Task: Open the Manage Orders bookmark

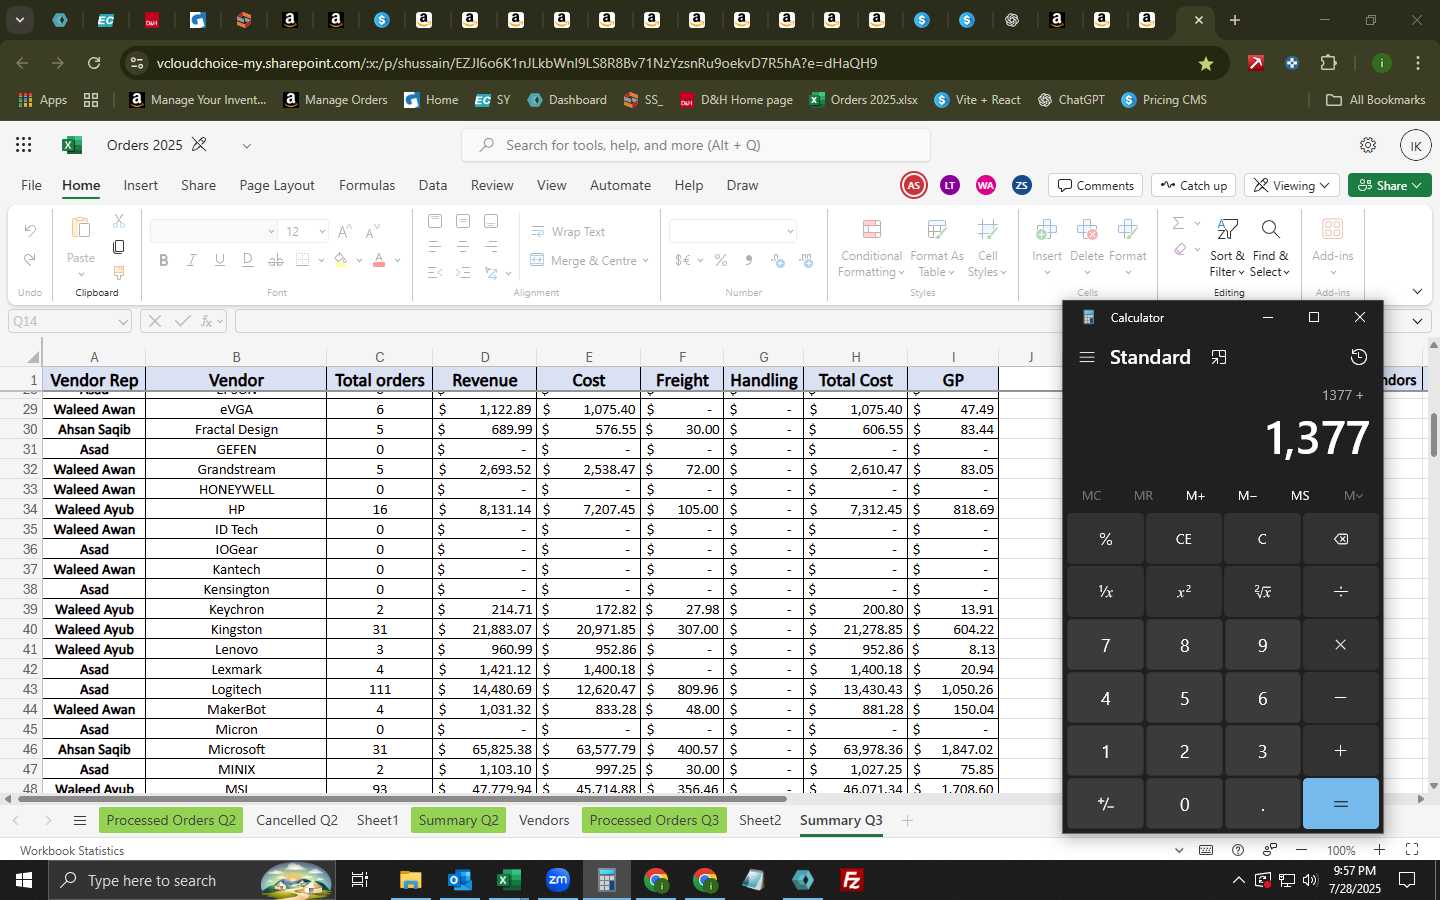Action: (x=335, y=100)
